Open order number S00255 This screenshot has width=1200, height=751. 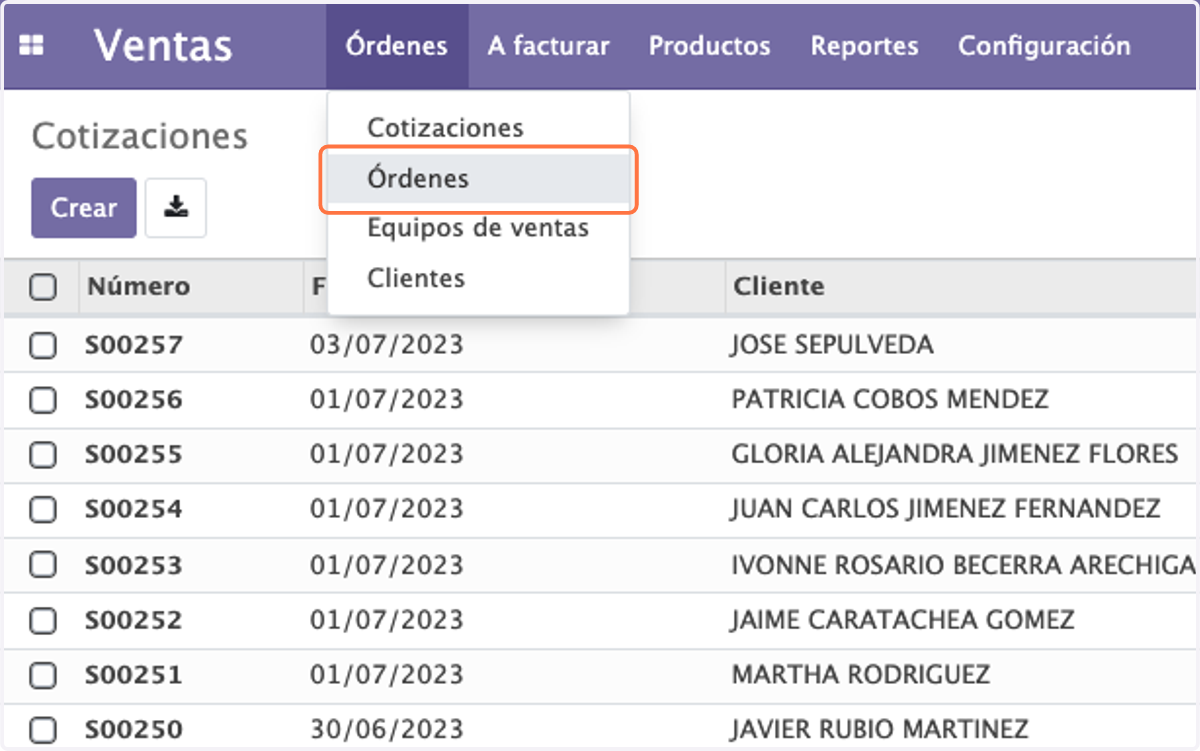pos(134,455)
